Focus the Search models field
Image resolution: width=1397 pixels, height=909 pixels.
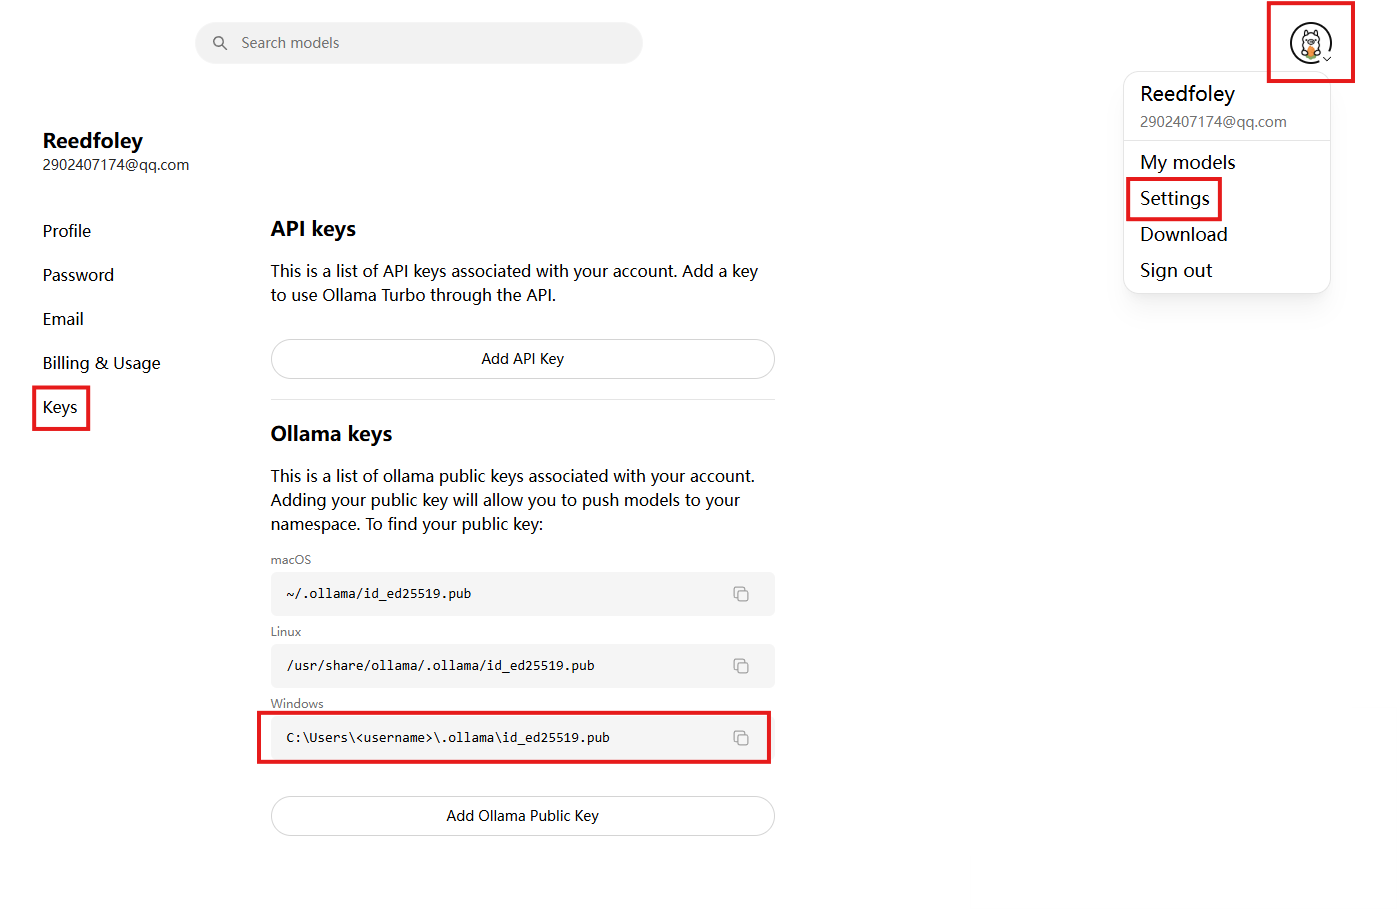(x=419, y=43)
